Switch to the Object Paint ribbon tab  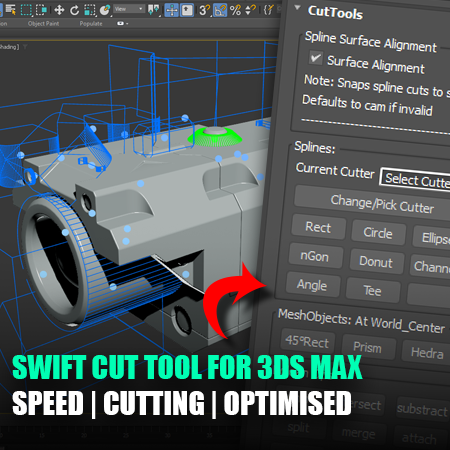(43, 24)
